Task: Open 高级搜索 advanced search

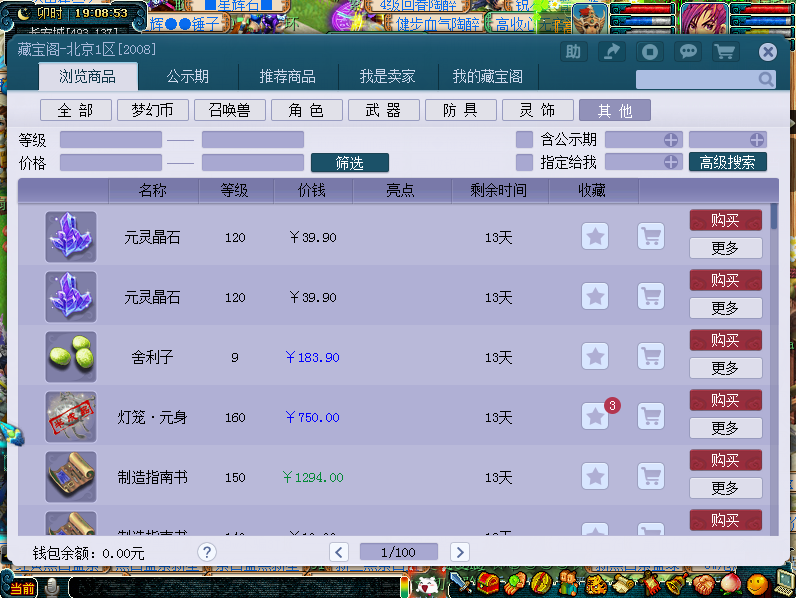Action: coord(728,162)
